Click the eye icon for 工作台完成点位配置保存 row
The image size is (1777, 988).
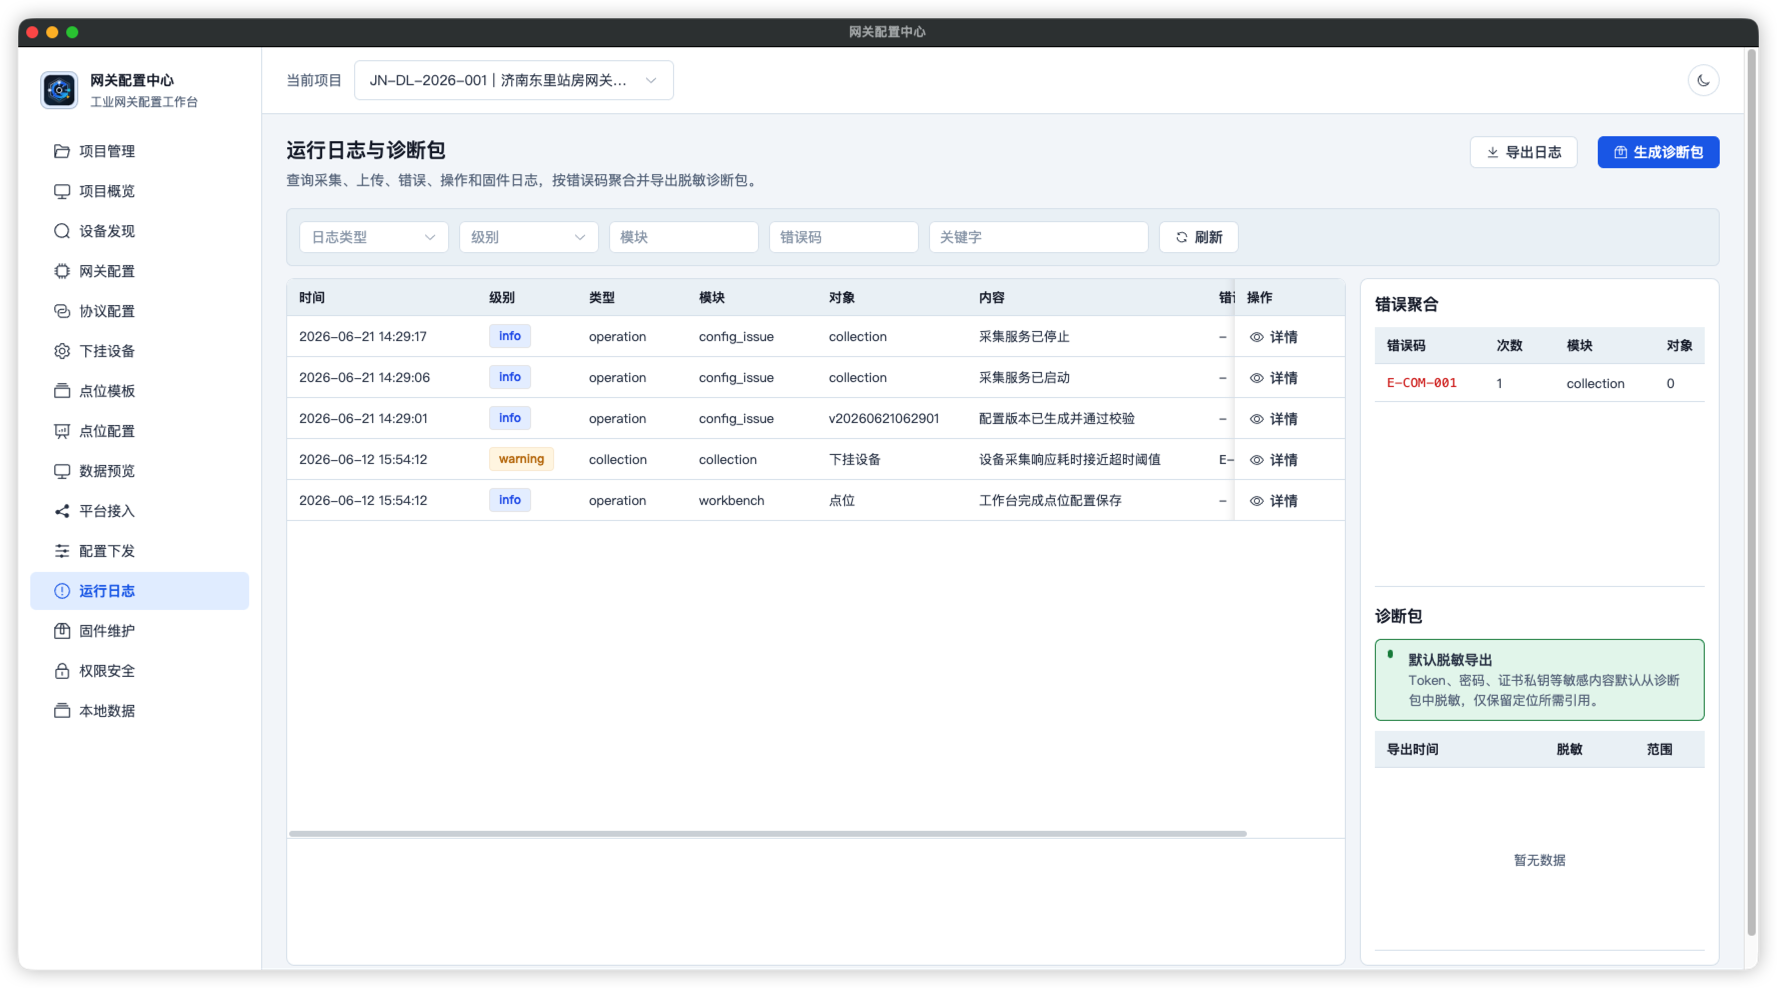tap(1257, 501)
